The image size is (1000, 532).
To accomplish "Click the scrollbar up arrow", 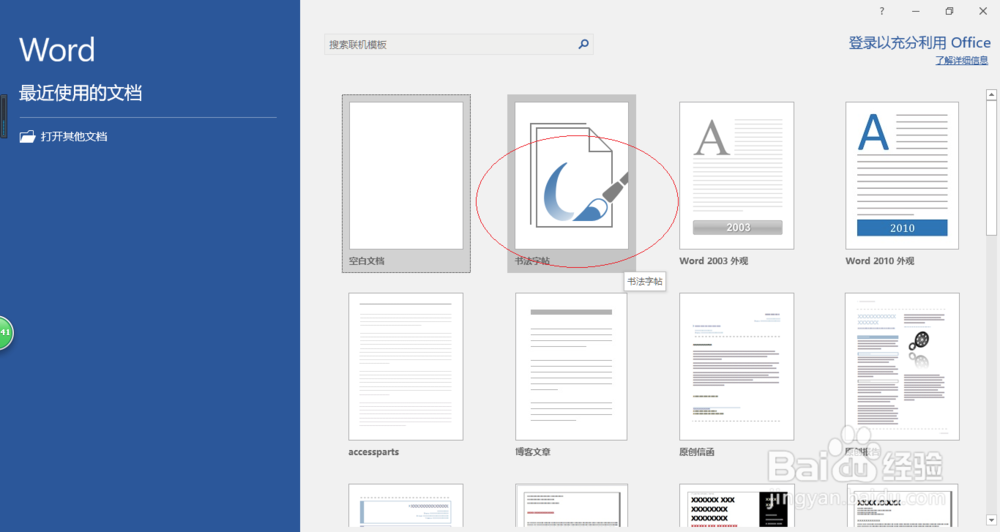I will pos(991,95).
